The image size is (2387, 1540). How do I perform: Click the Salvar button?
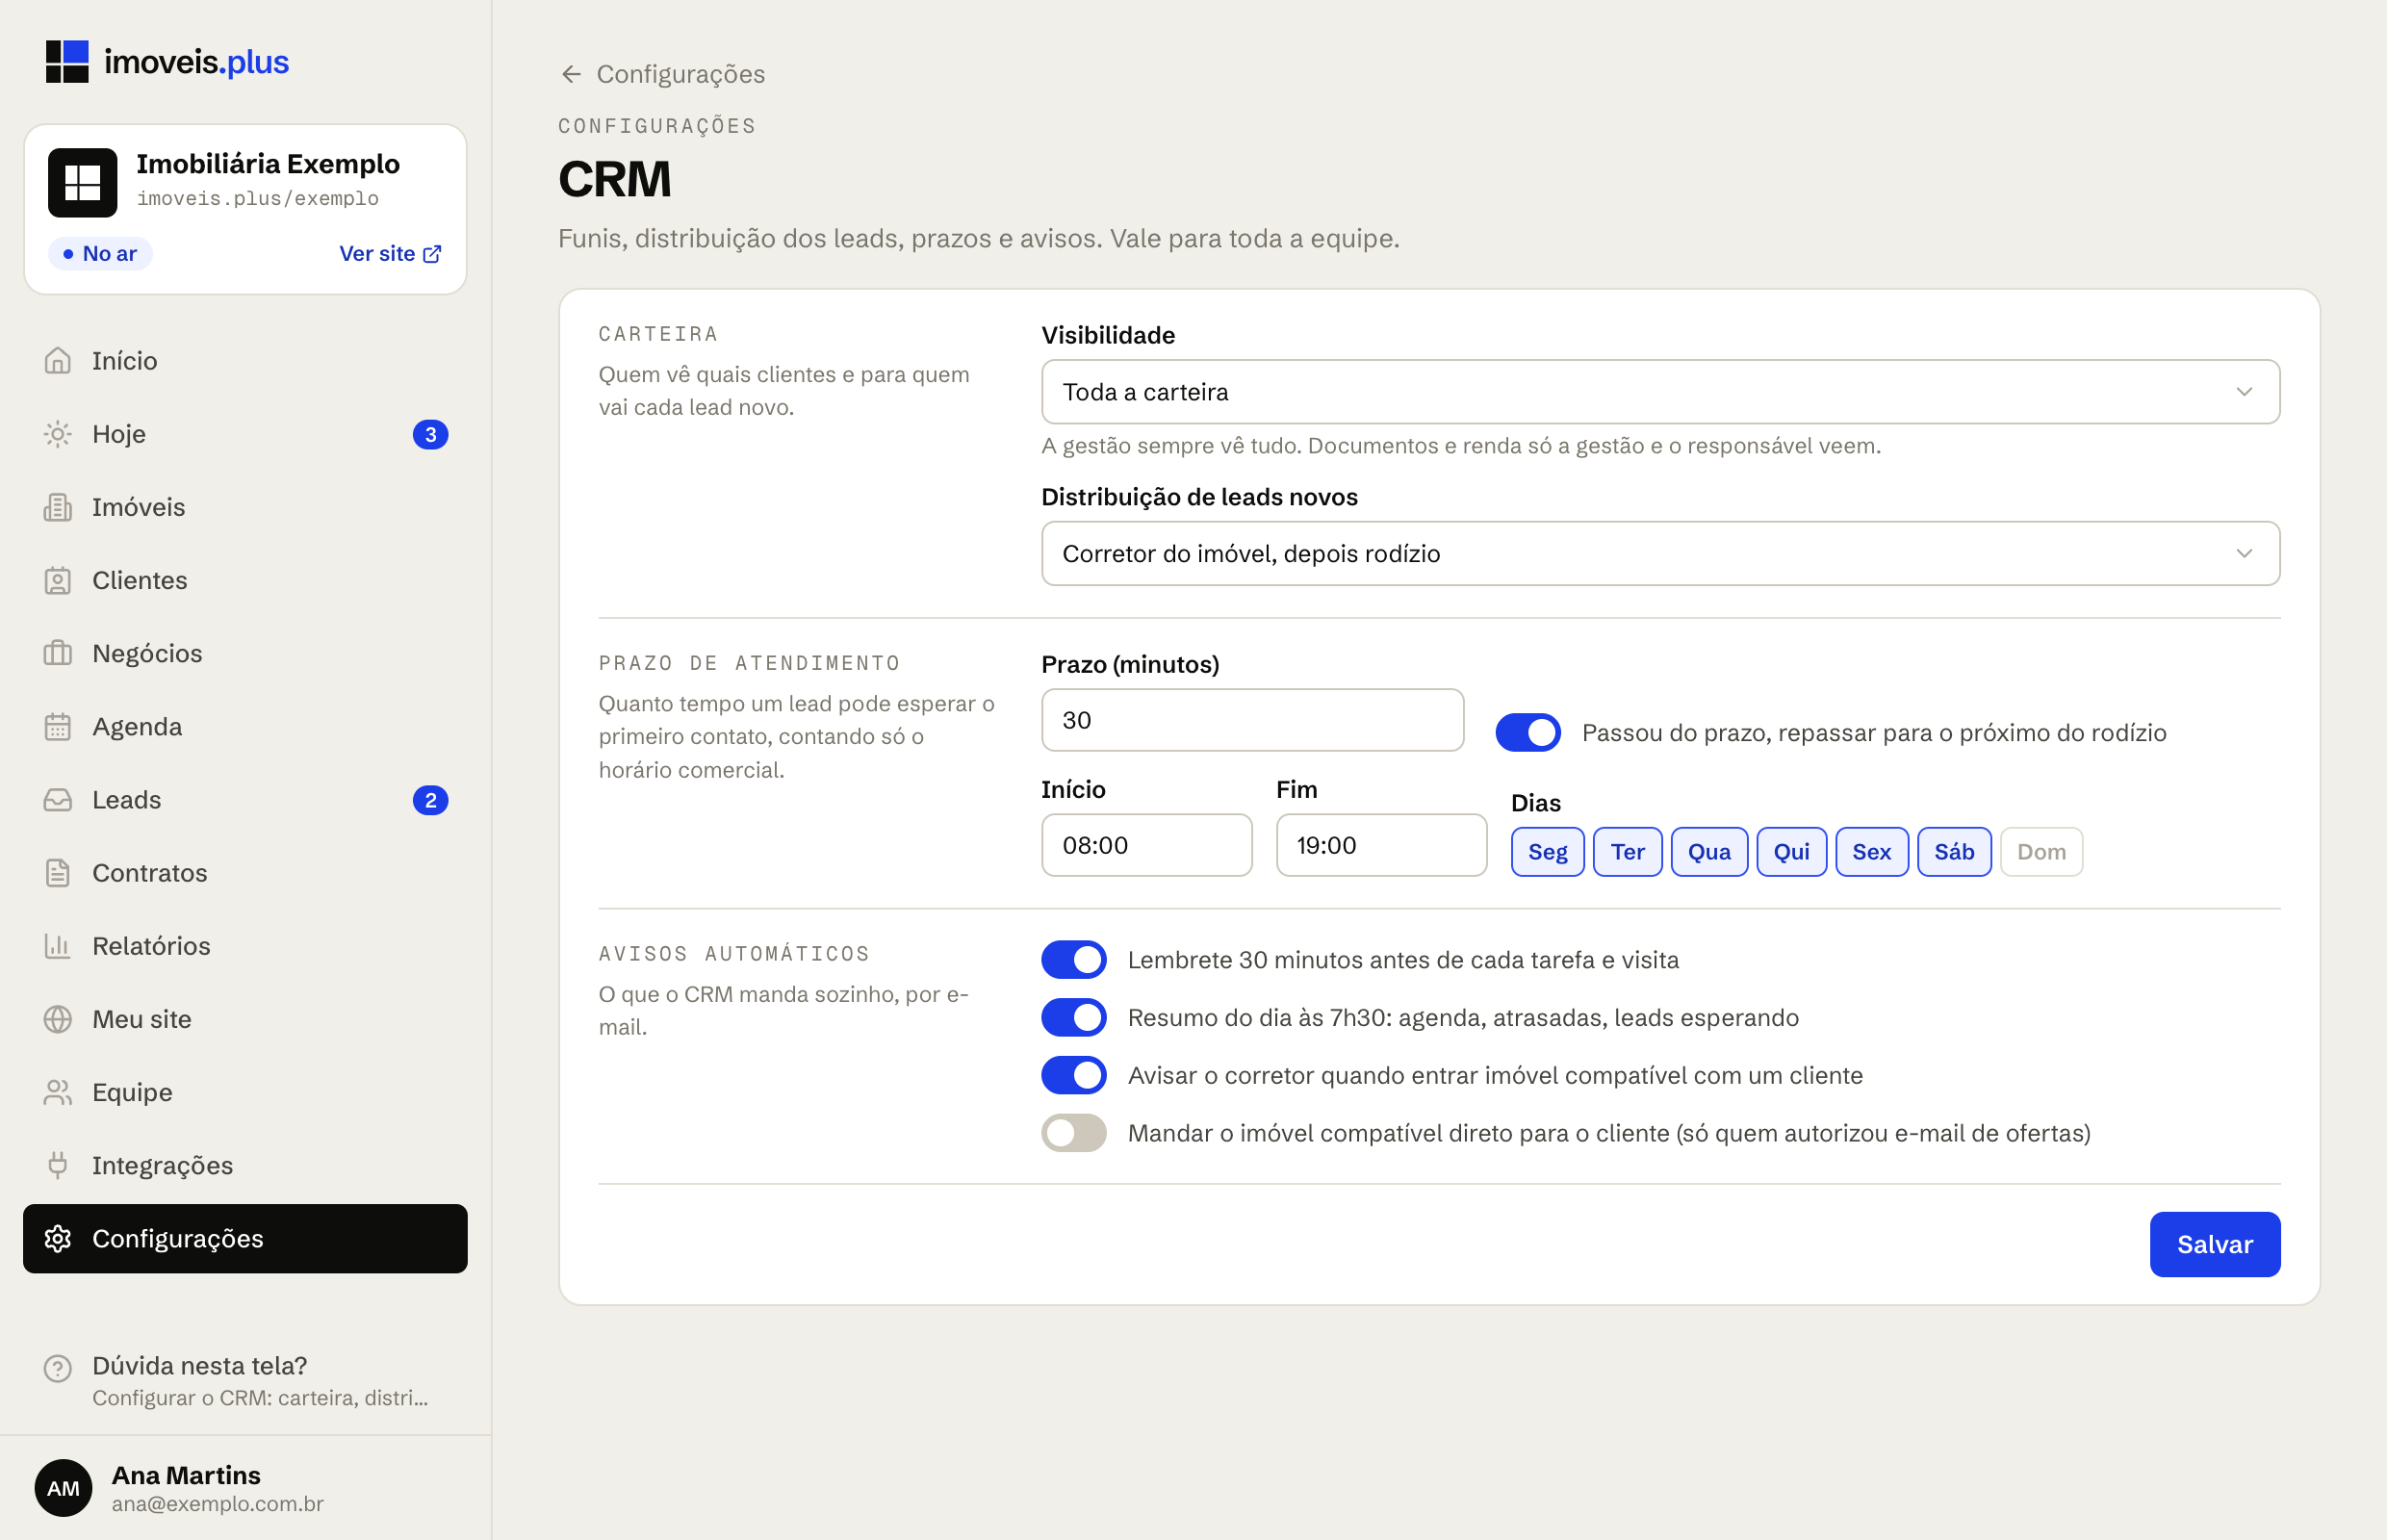(2214, 1245)
